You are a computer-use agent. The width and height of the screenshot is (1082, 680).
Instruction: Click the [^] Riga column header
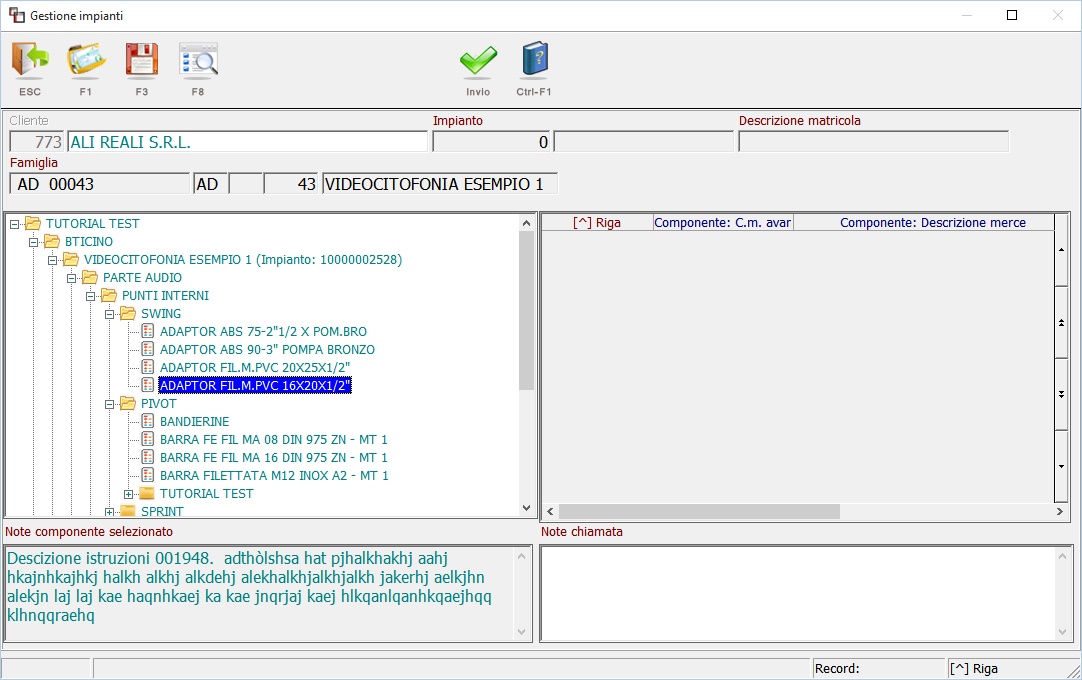[597, 222]
